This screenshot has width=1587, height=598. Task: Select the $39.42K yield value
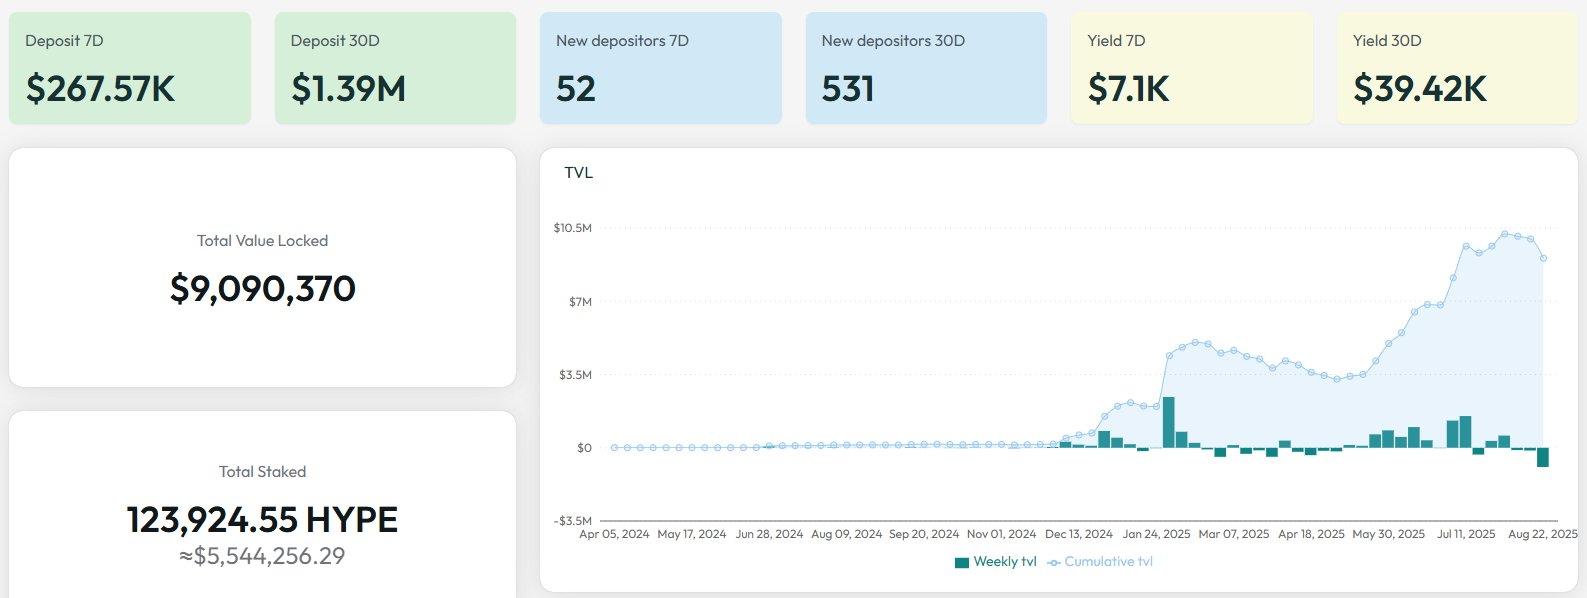coord(1420,89)
